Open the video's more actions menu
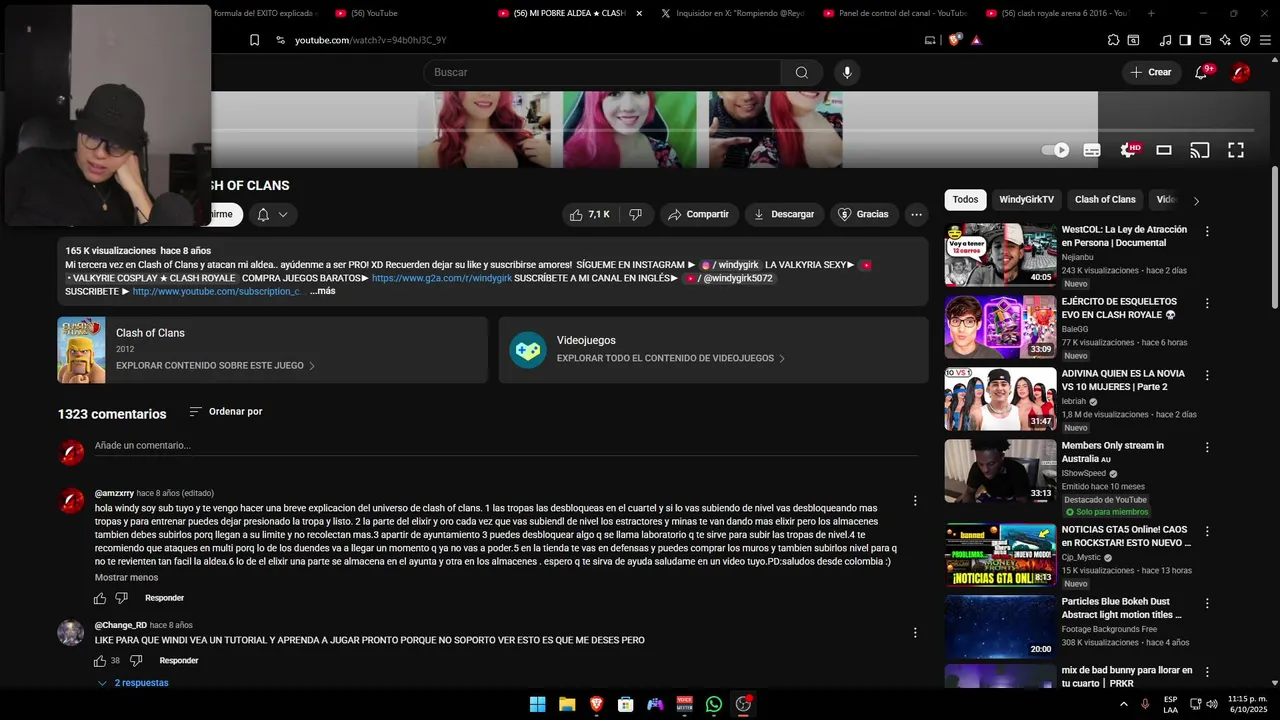 916,214
